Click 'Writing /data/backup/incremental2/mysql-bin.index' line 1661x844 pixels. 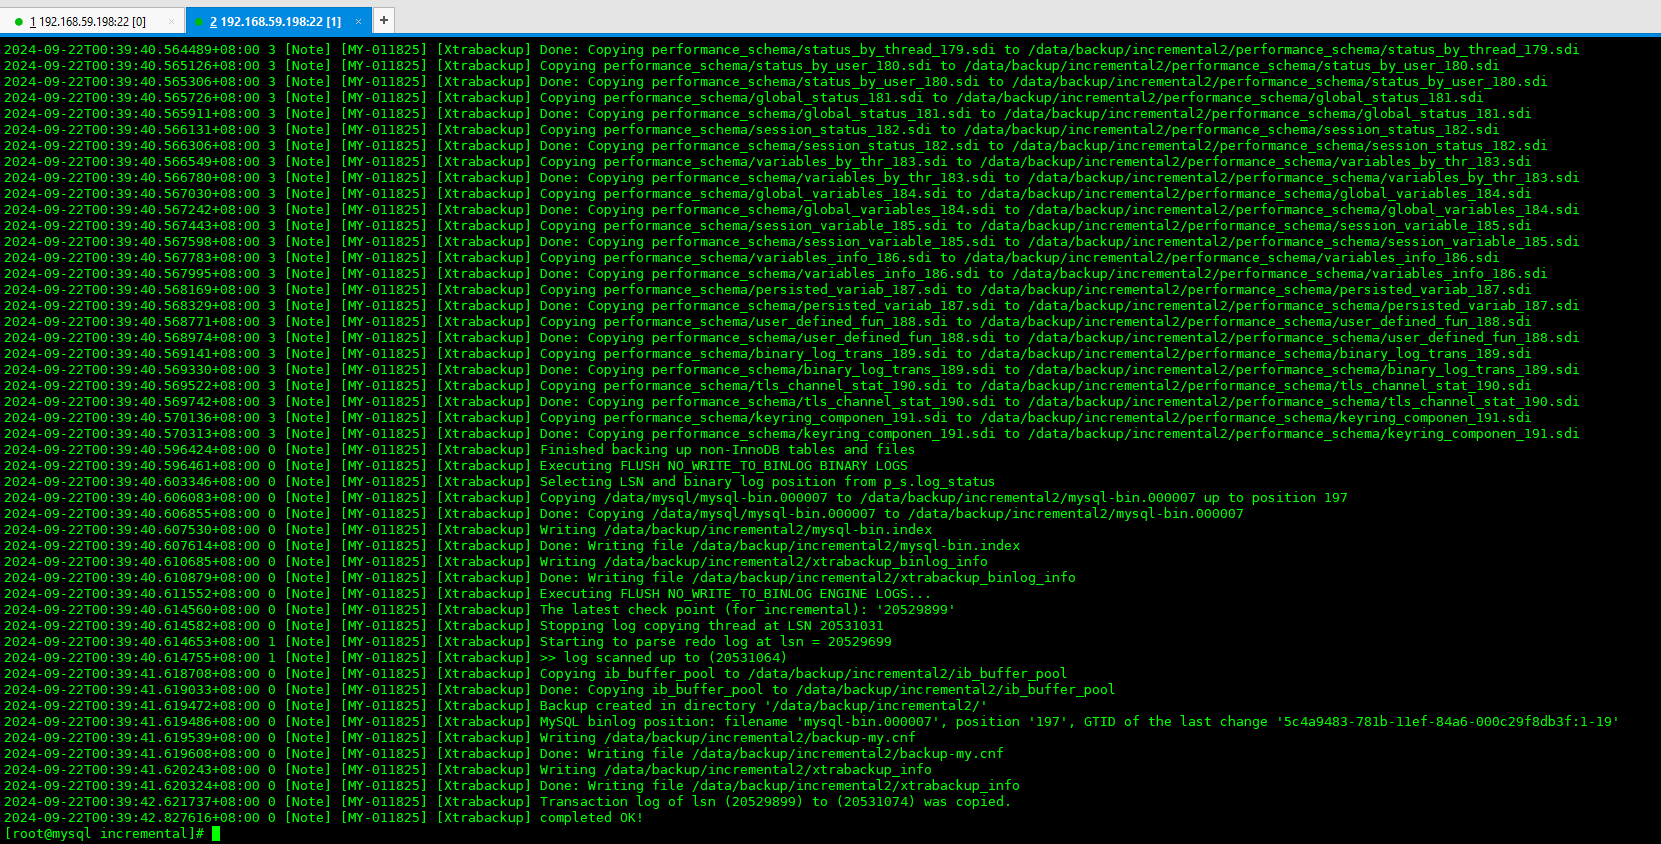coord(468,530)
